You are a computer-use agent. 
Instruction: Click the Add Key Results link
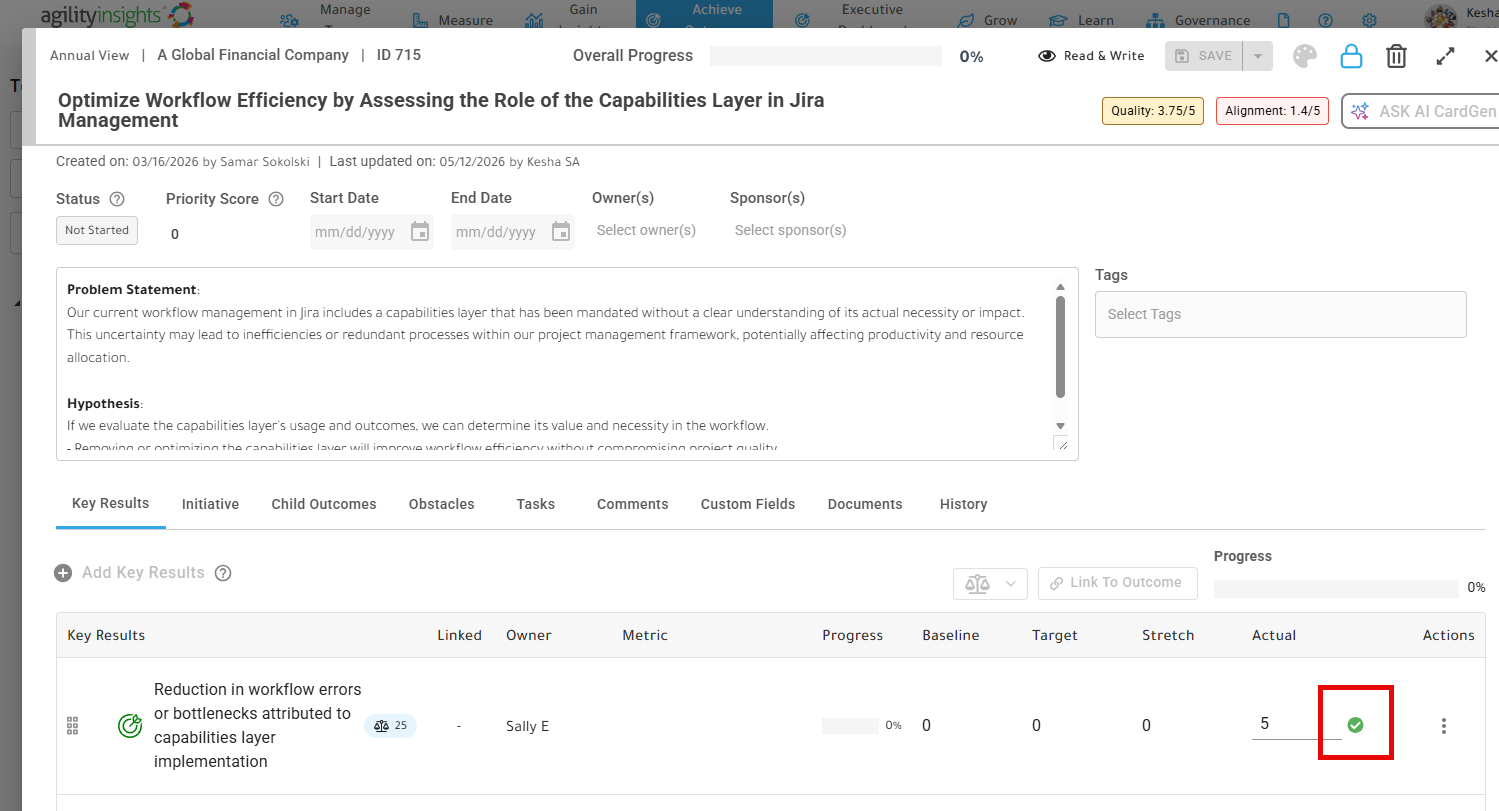pos(143,573)
